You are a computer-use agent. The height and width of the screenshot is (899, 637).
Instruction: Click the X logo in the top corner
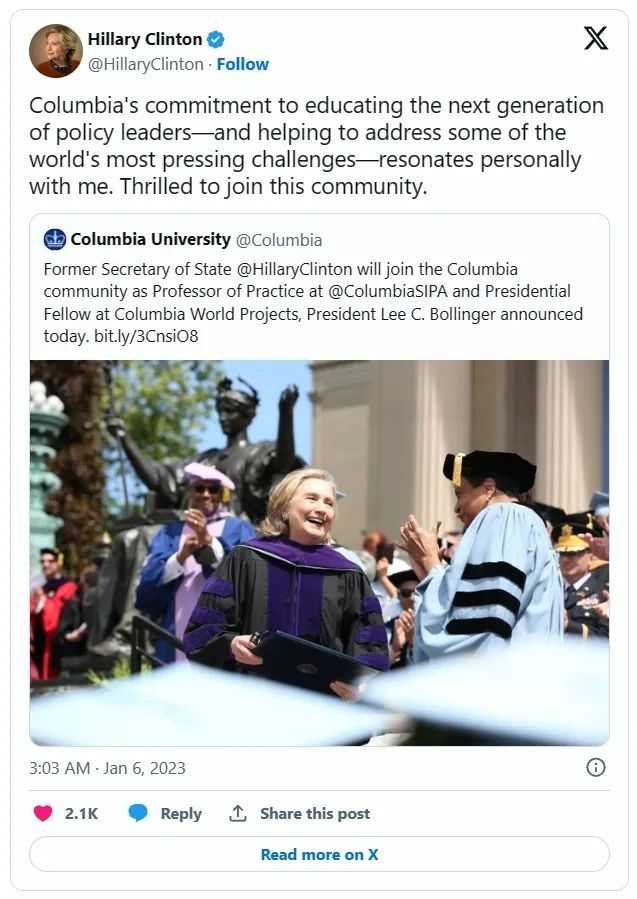pos(595,39)
